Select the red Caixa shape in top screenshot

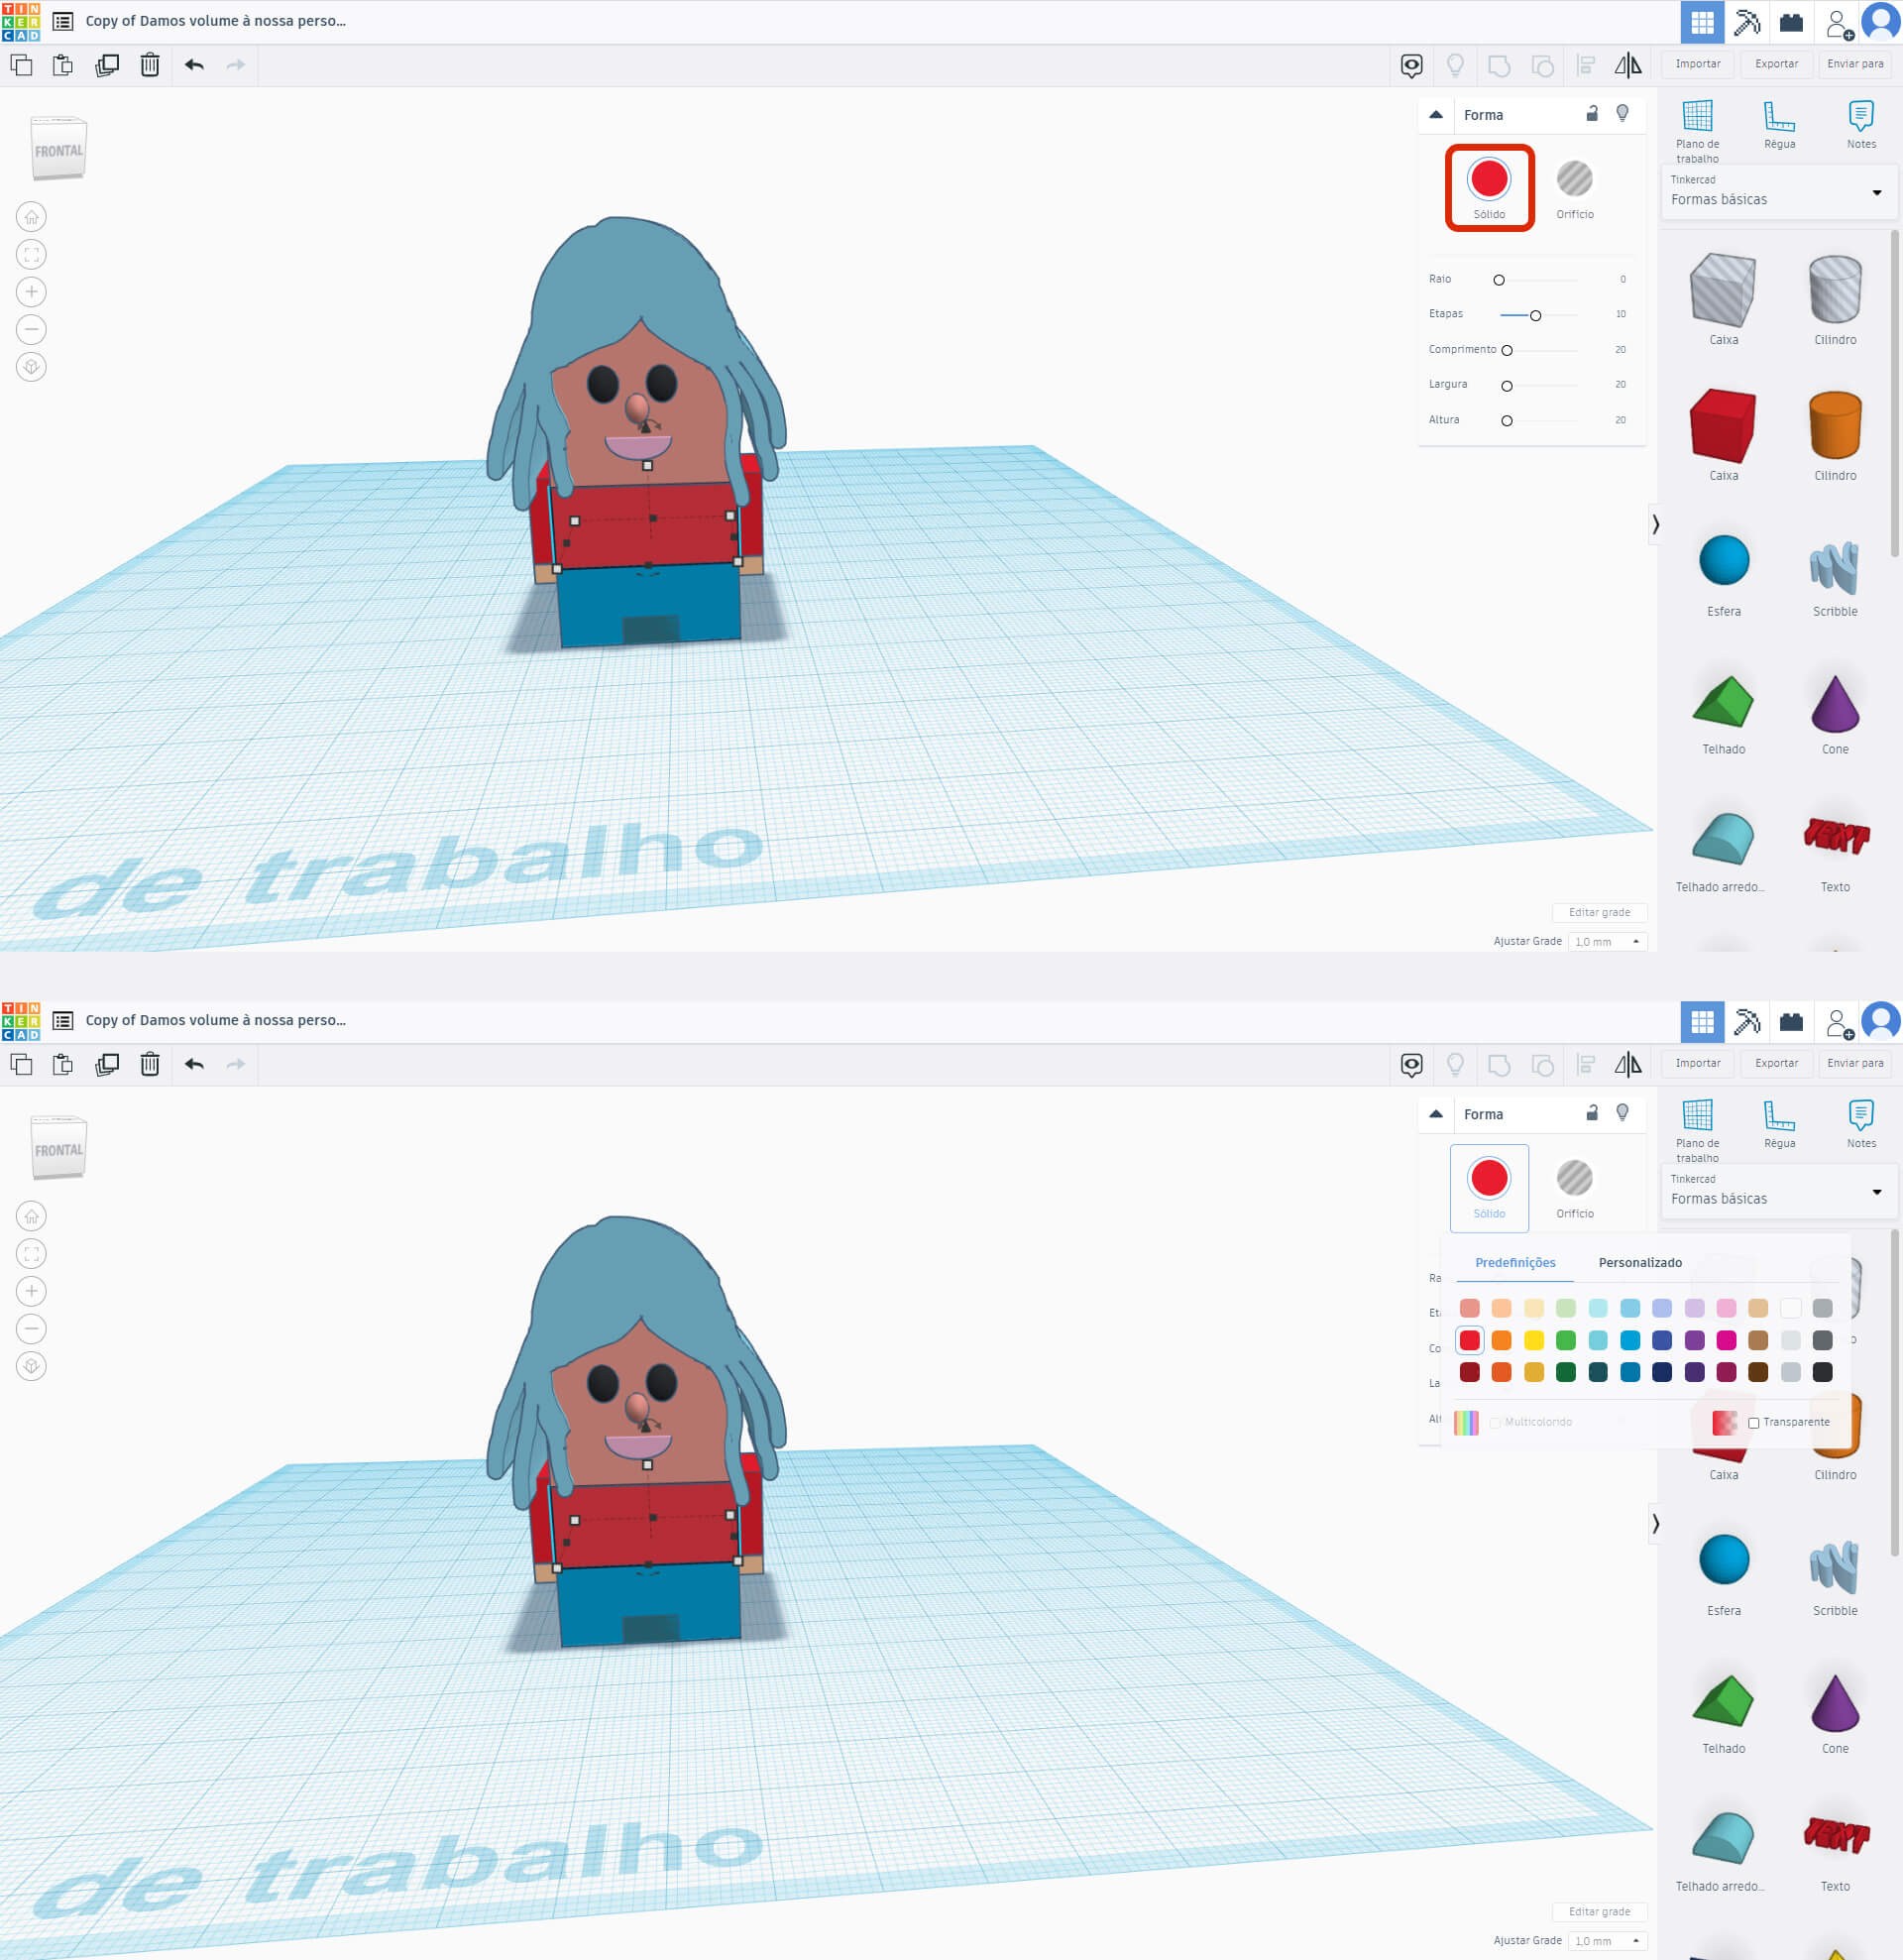(x=1723, y=435)
